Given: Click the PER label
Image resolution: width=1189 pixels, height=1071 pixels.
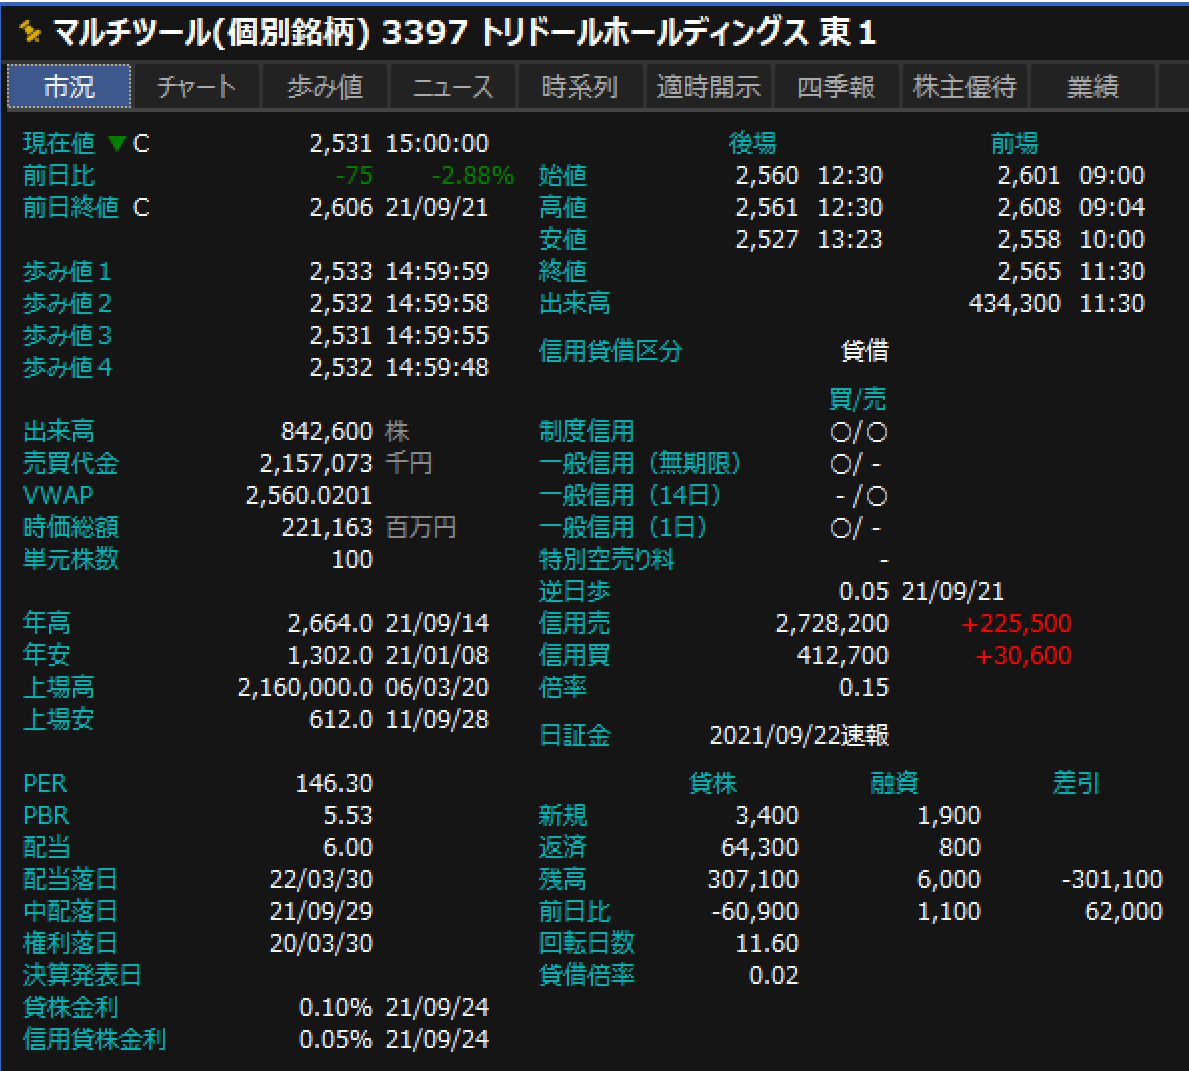Looking at the screenshot, I should 45,783.
